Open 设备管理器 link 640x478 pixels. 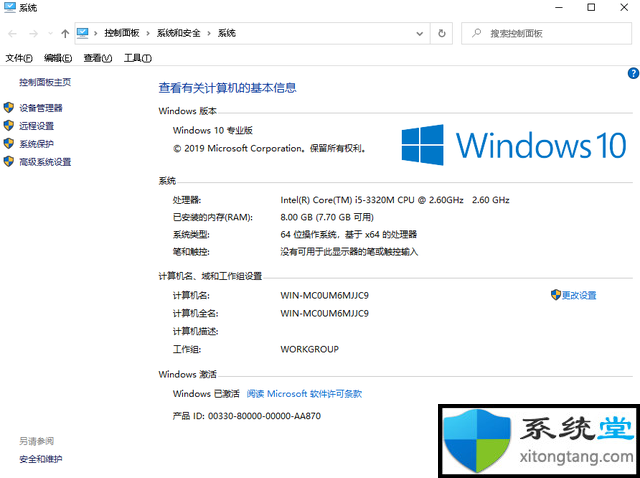point(41,108)
